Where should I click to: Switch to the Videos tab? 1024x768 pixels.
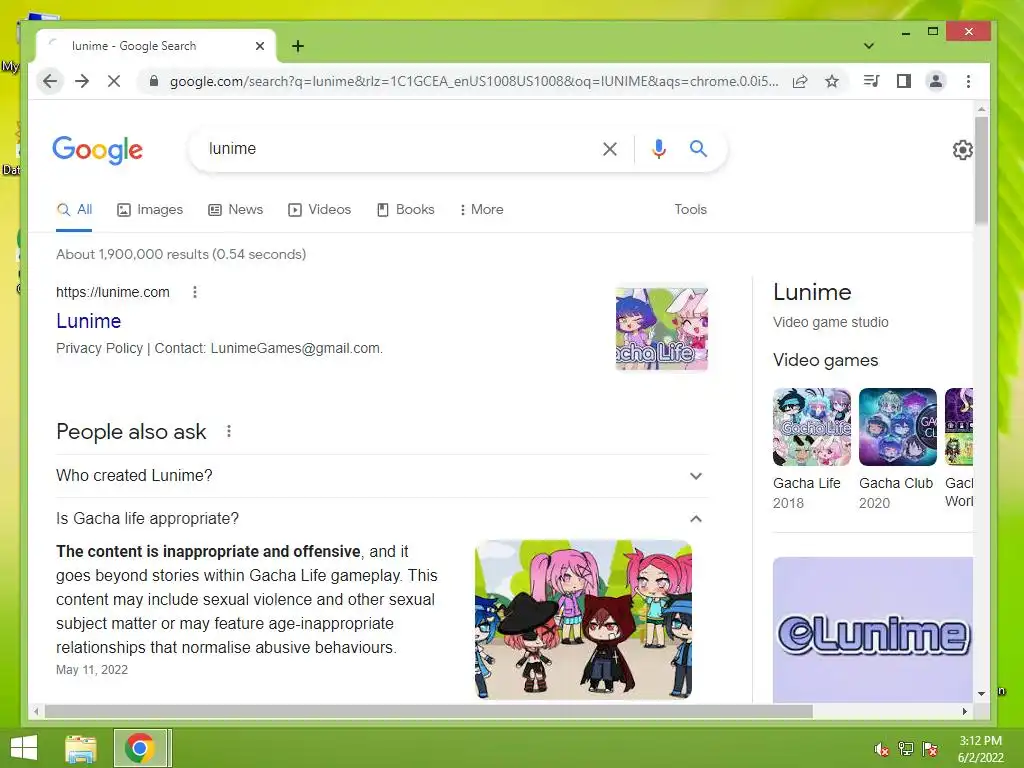pos(319,210)
